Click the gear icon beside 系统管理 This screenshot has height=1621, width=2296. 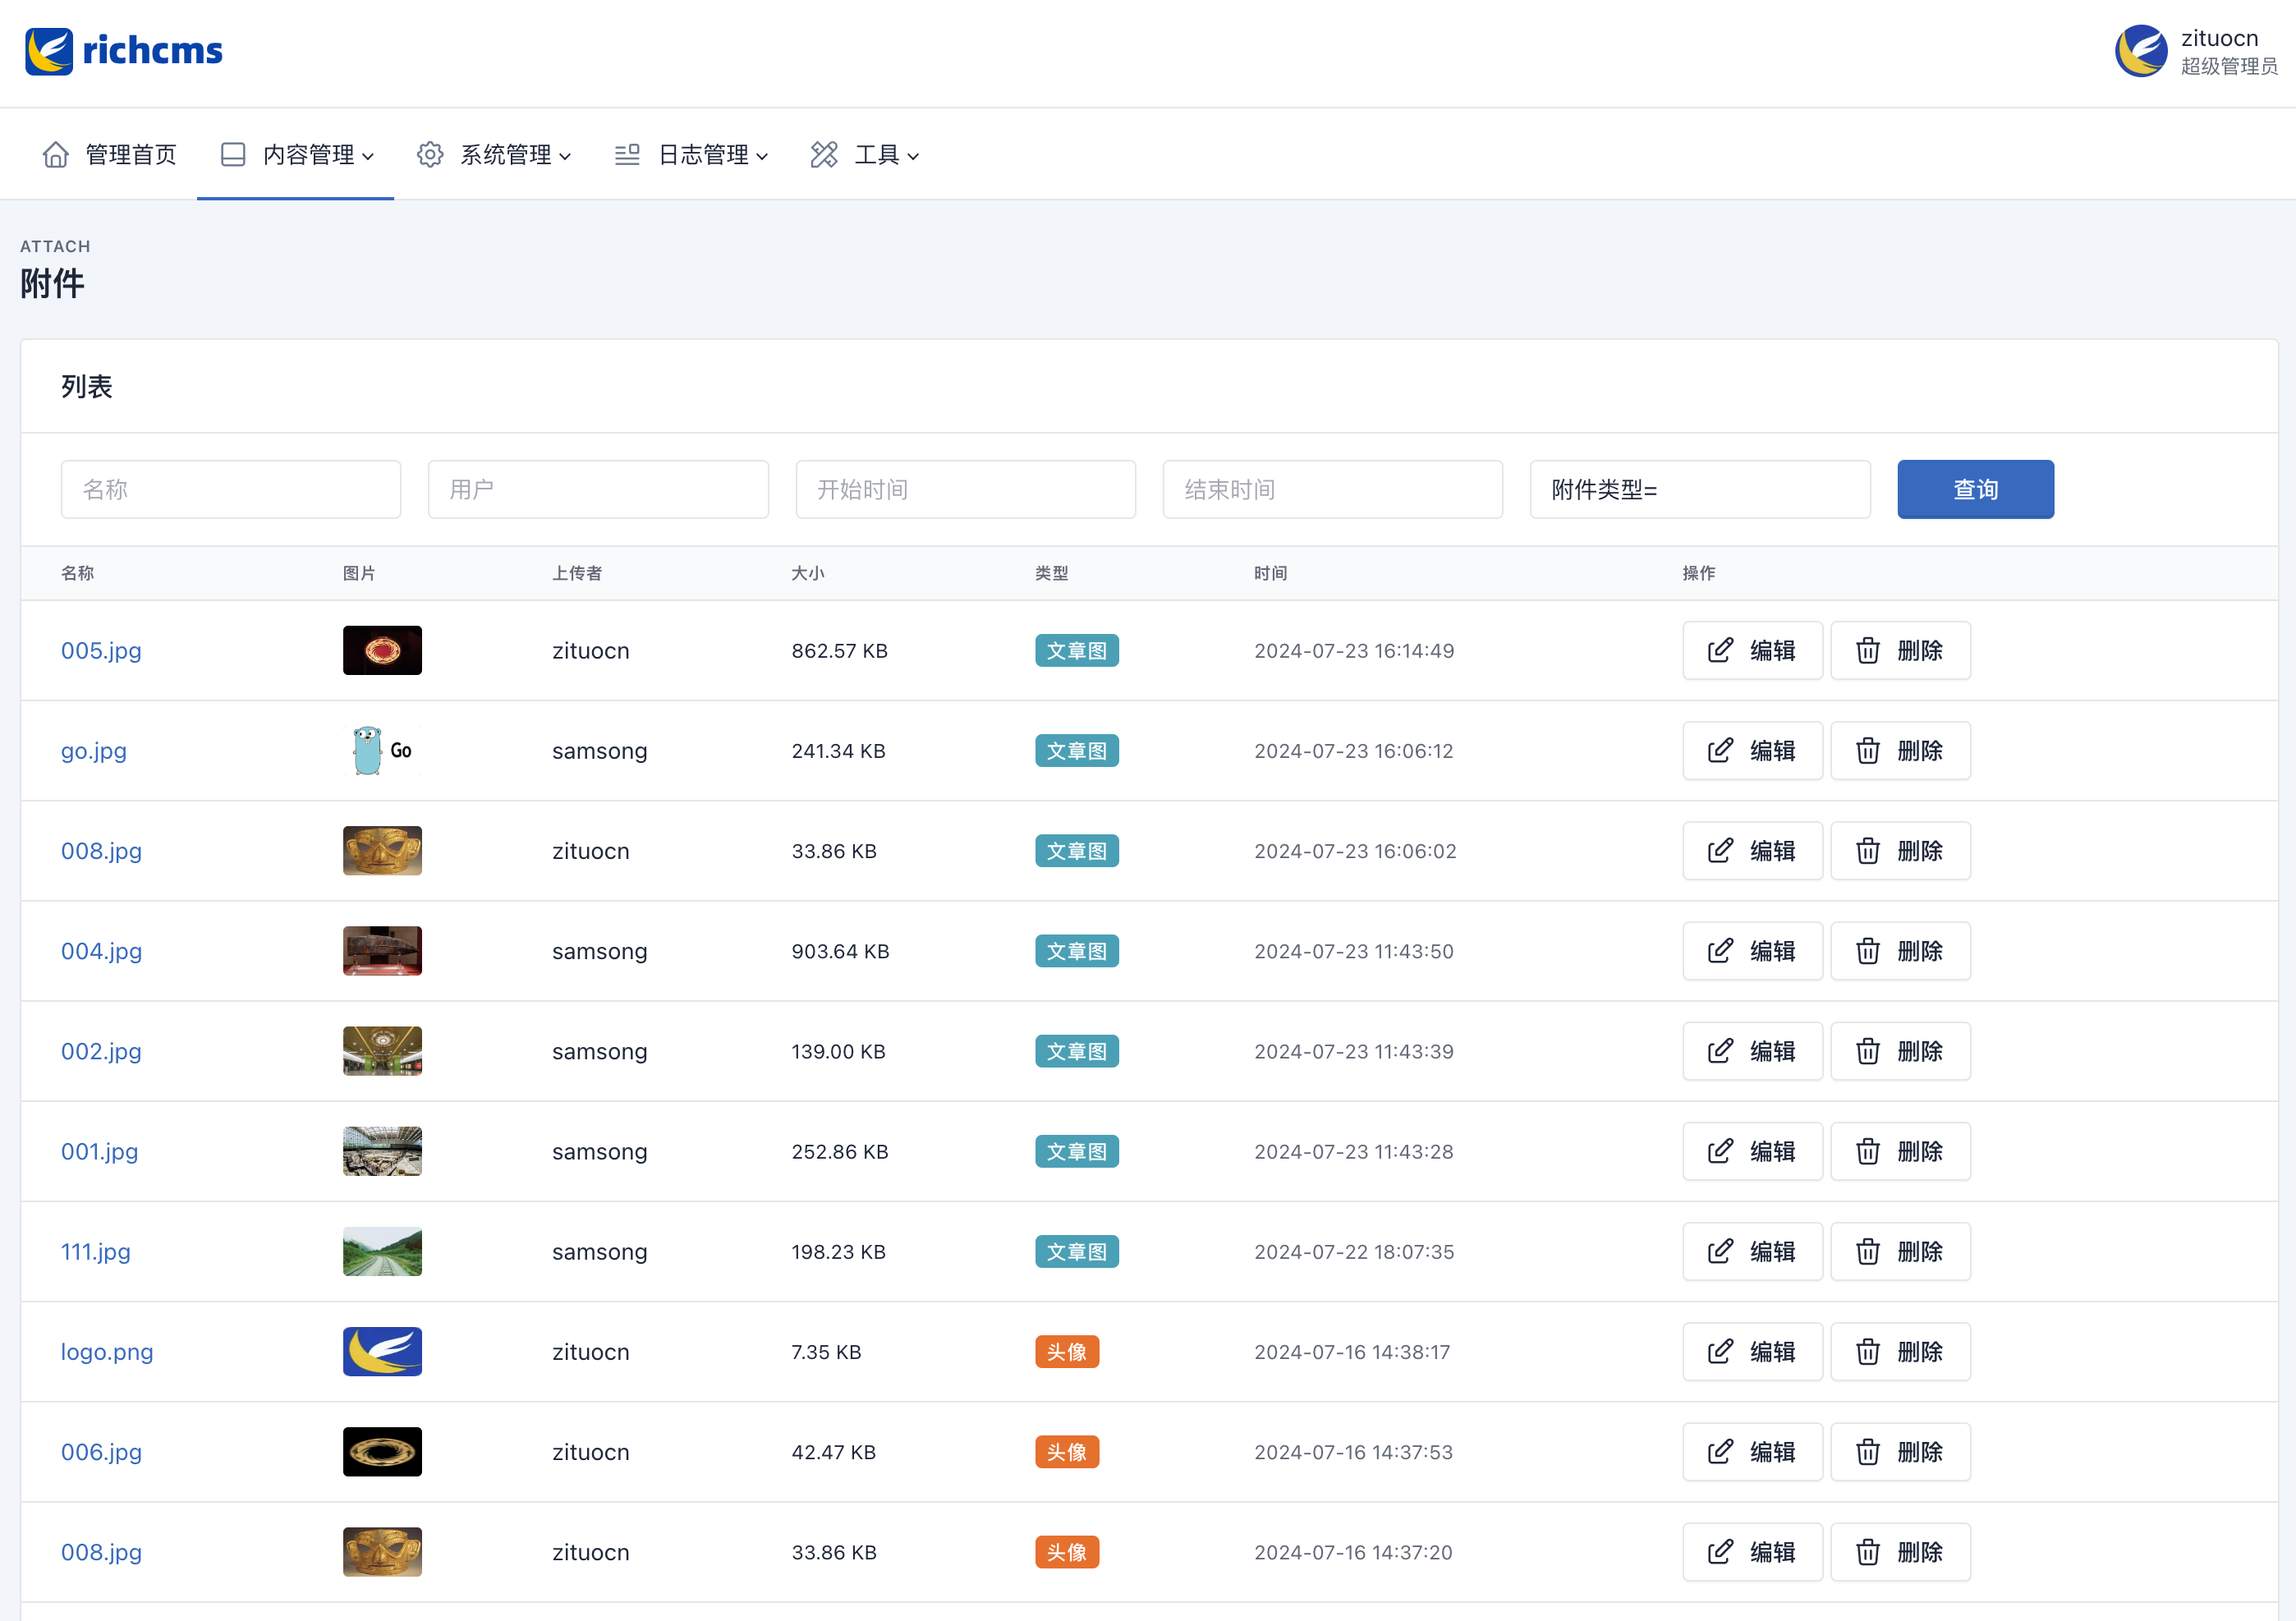tap(430, 155)
